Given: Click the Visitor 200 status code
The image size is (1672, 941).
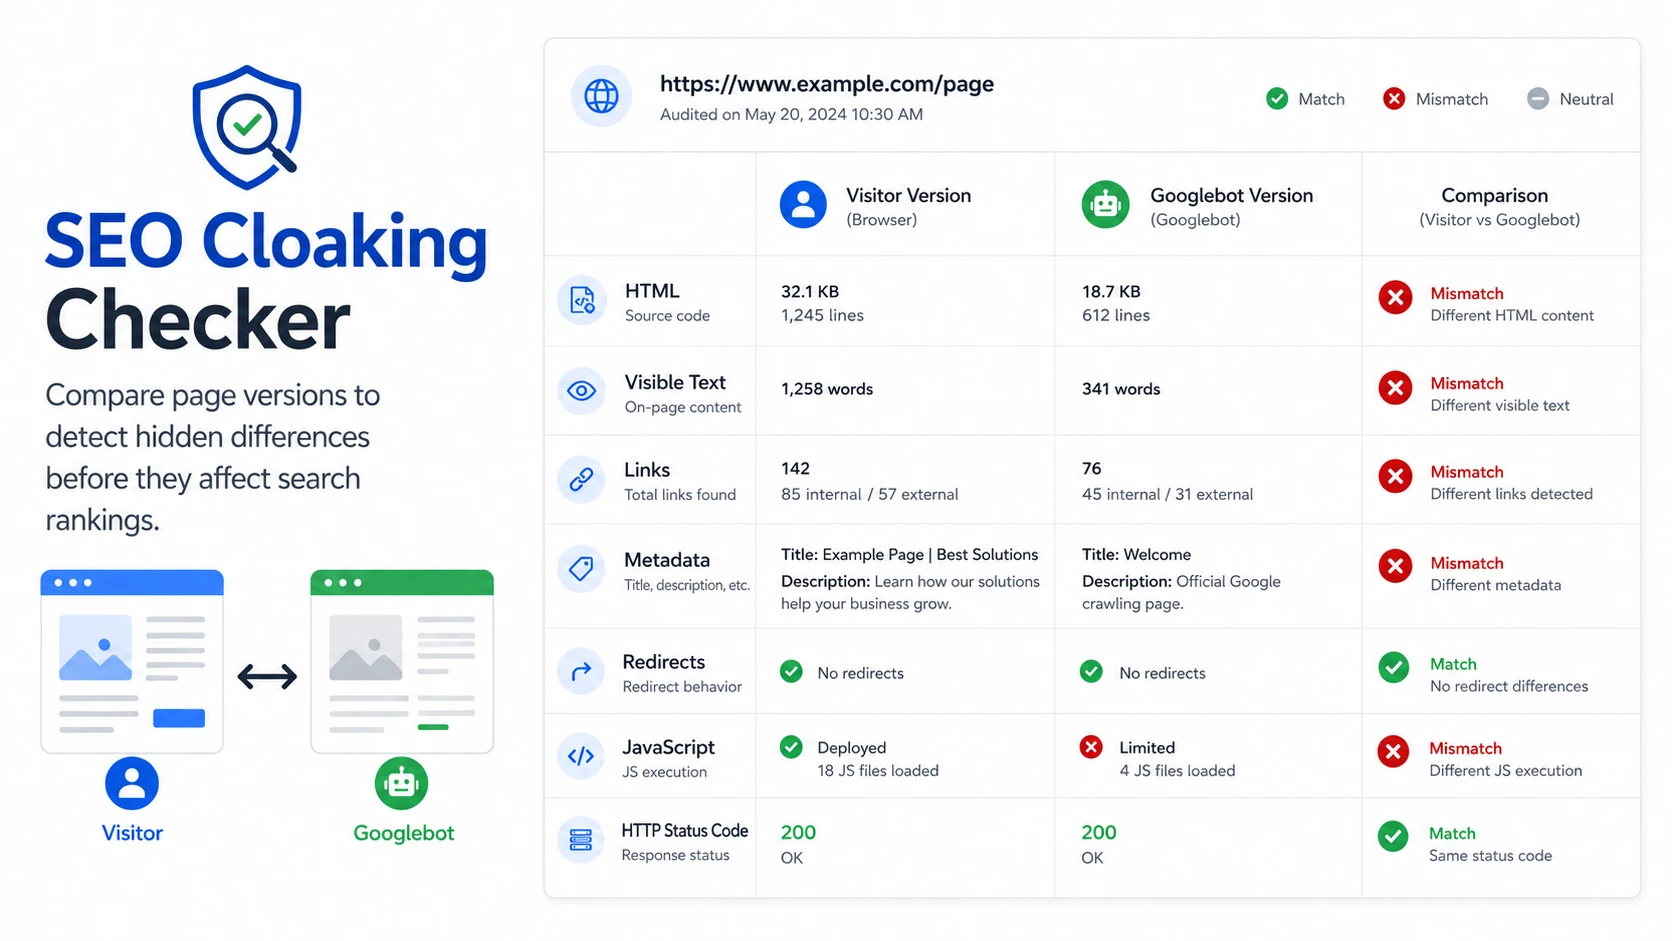Looking at the screenshot, I should [x=798, y=832].
